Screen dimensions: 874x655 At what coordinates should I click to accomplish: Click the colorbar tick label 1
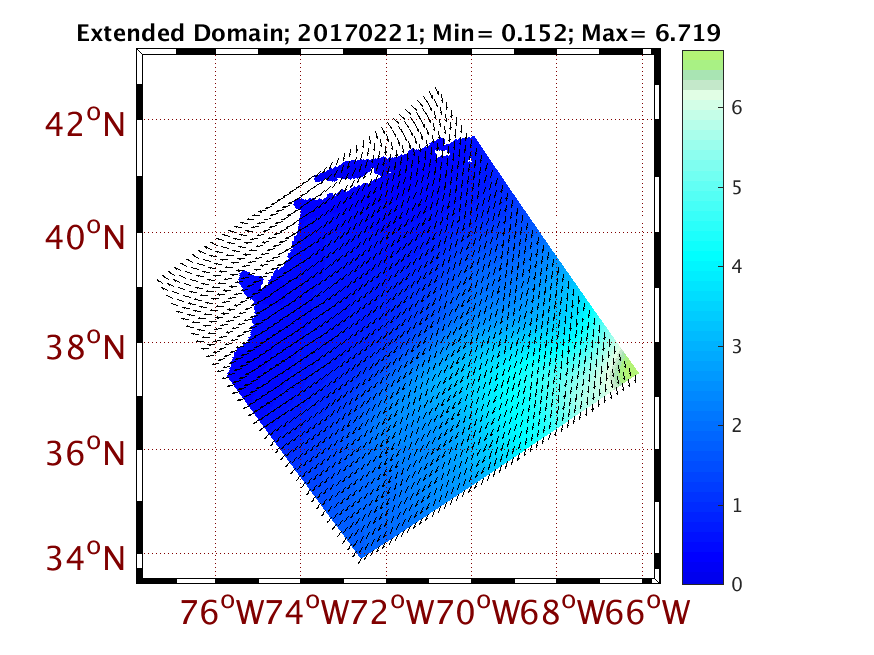[x=736, y=506]
